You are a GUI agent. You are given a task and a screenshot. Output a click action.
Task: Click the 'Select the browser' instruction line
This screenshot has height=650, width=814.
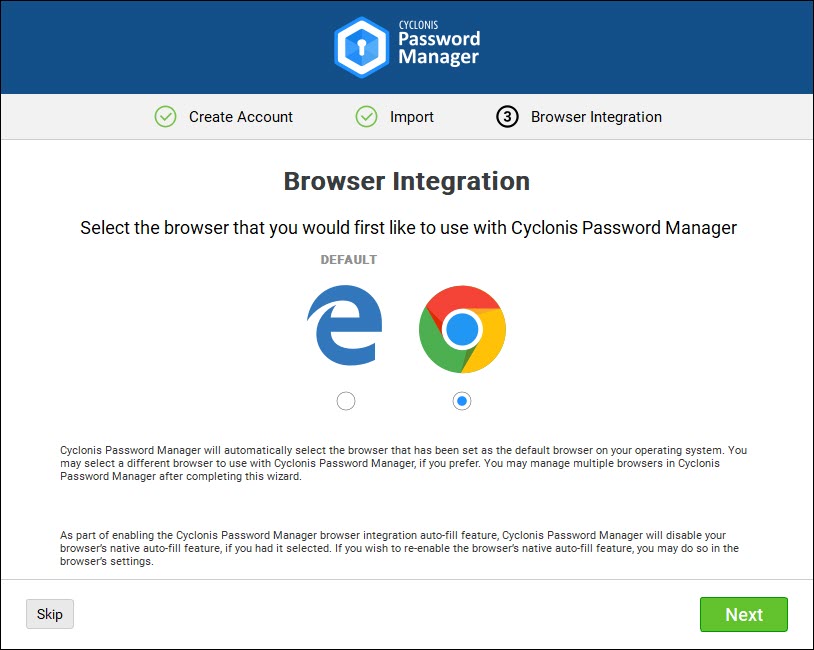coord(409,228)
